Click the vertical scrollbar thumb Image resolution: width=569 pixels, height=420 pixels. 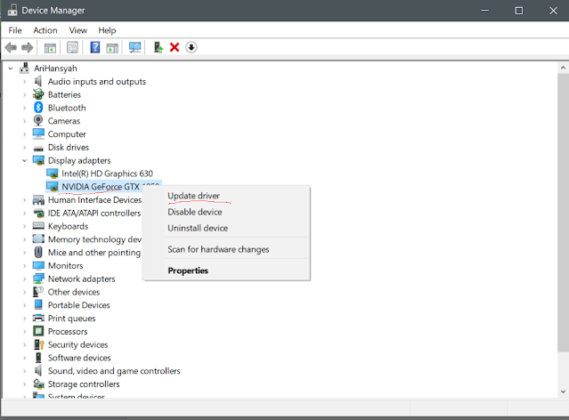click(x=563, y=212)
